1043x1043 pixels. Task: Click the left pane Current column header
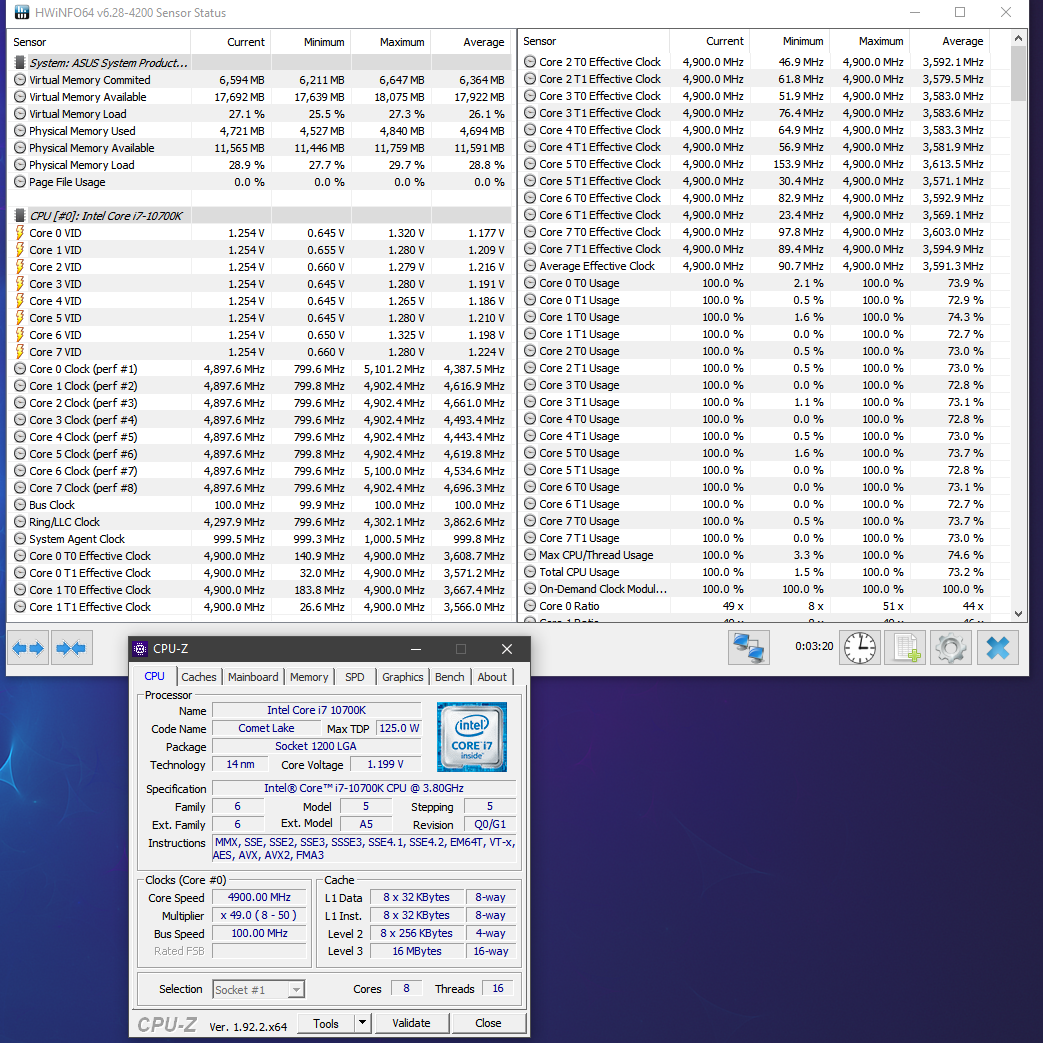pos(231,42)
